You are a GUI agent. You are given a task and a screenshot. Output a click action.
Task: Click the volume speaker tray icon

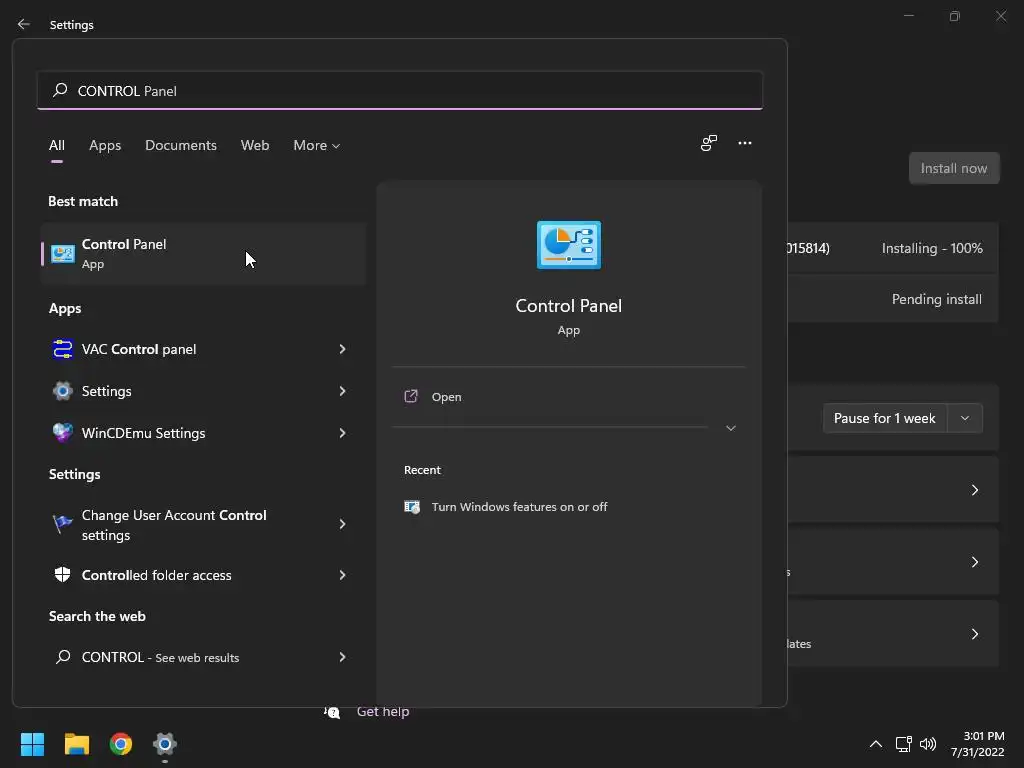(x=928, y=744)
